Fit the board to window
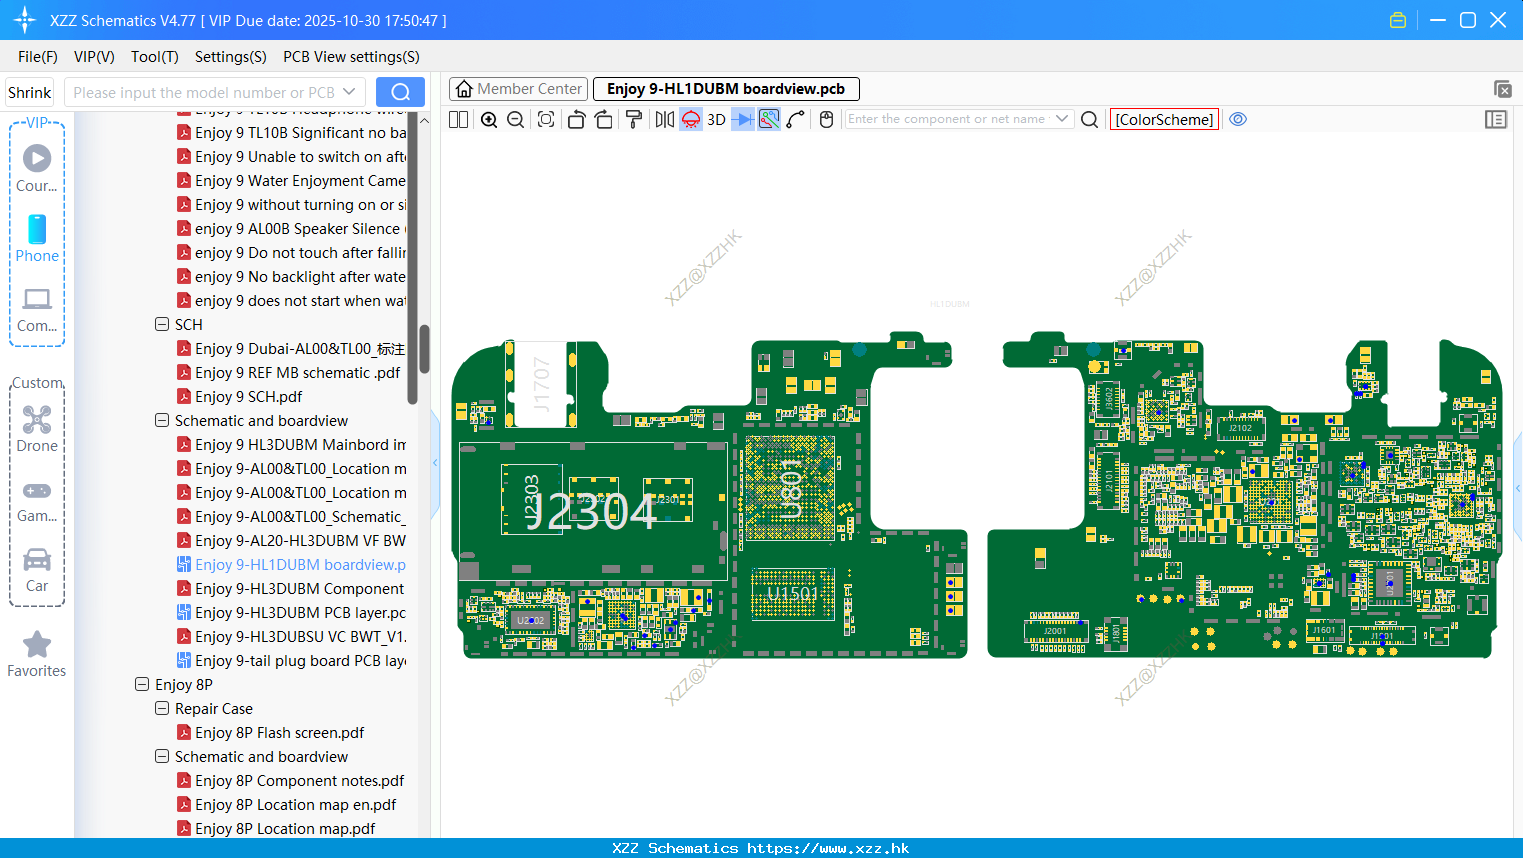 (x=546, y=120)
